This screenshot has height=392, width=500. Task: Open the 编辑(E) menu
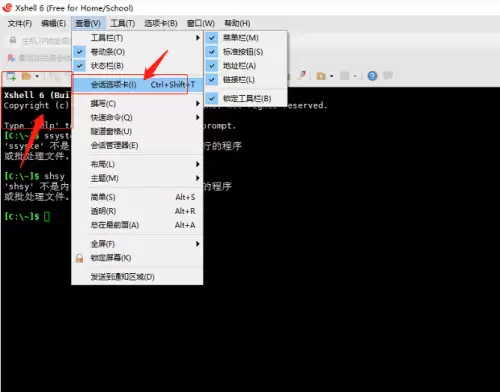pyautogui.click(x=53, y=23)
